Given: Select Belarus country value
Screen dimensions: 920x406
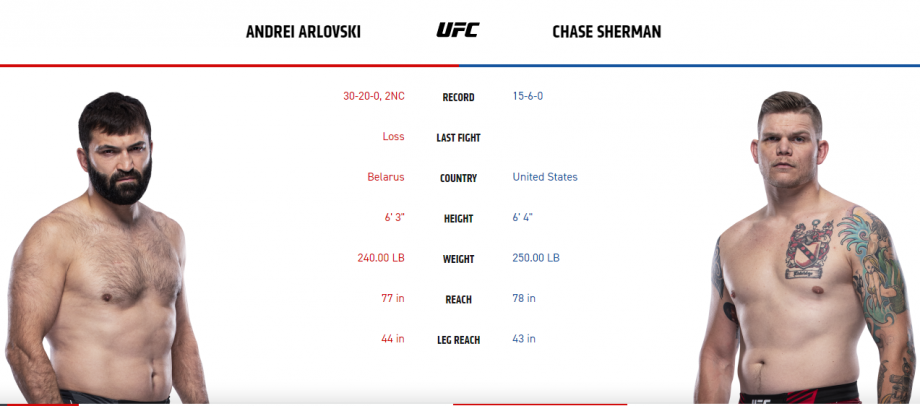Looking at the screenshot, I should coord(386,177).
